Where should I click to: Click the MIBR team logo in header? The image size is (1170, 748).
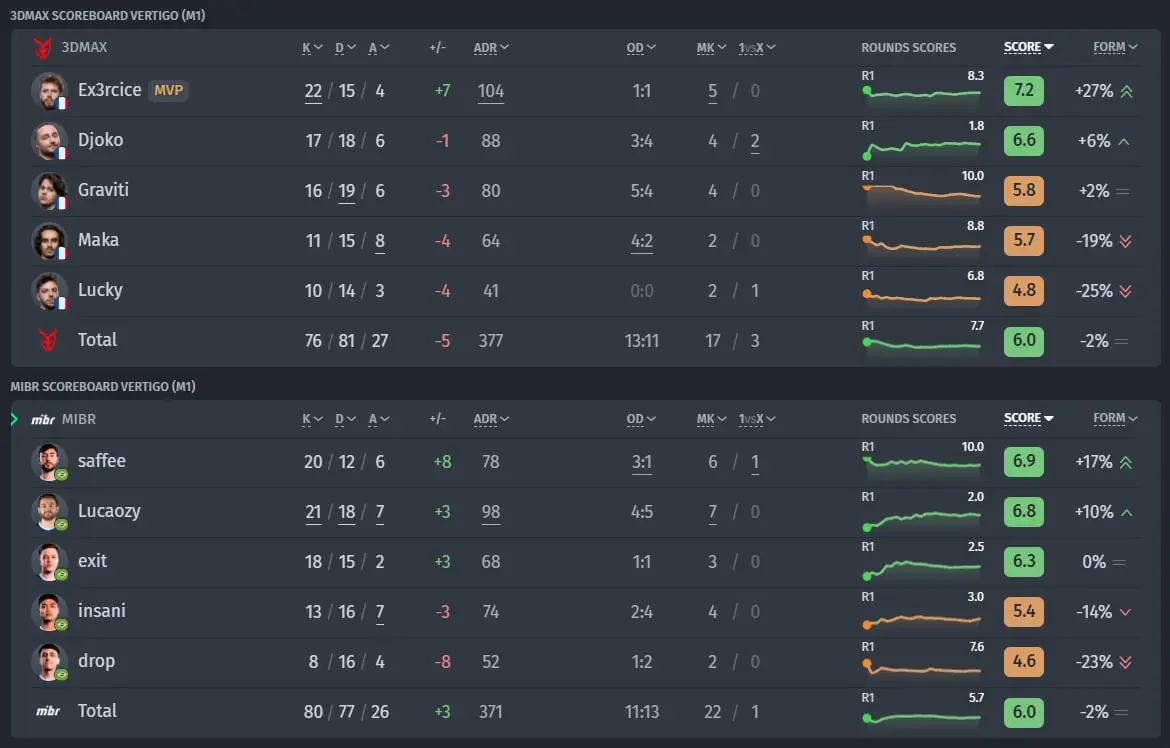click(x=43, y=420)
